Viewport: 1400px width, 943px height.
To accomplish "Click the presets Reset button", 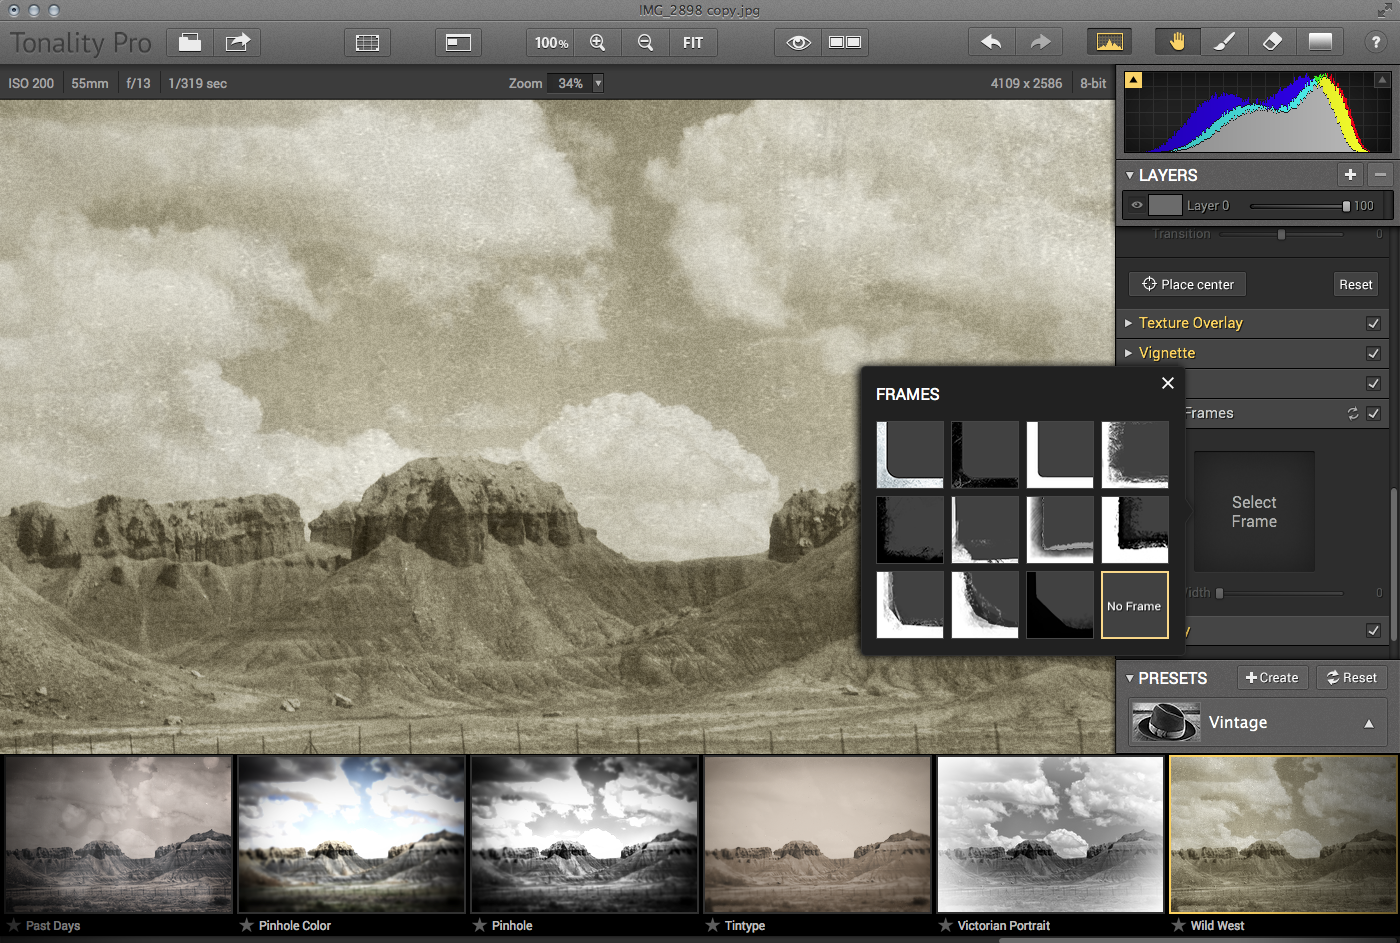I will (x=1352, y=677).
